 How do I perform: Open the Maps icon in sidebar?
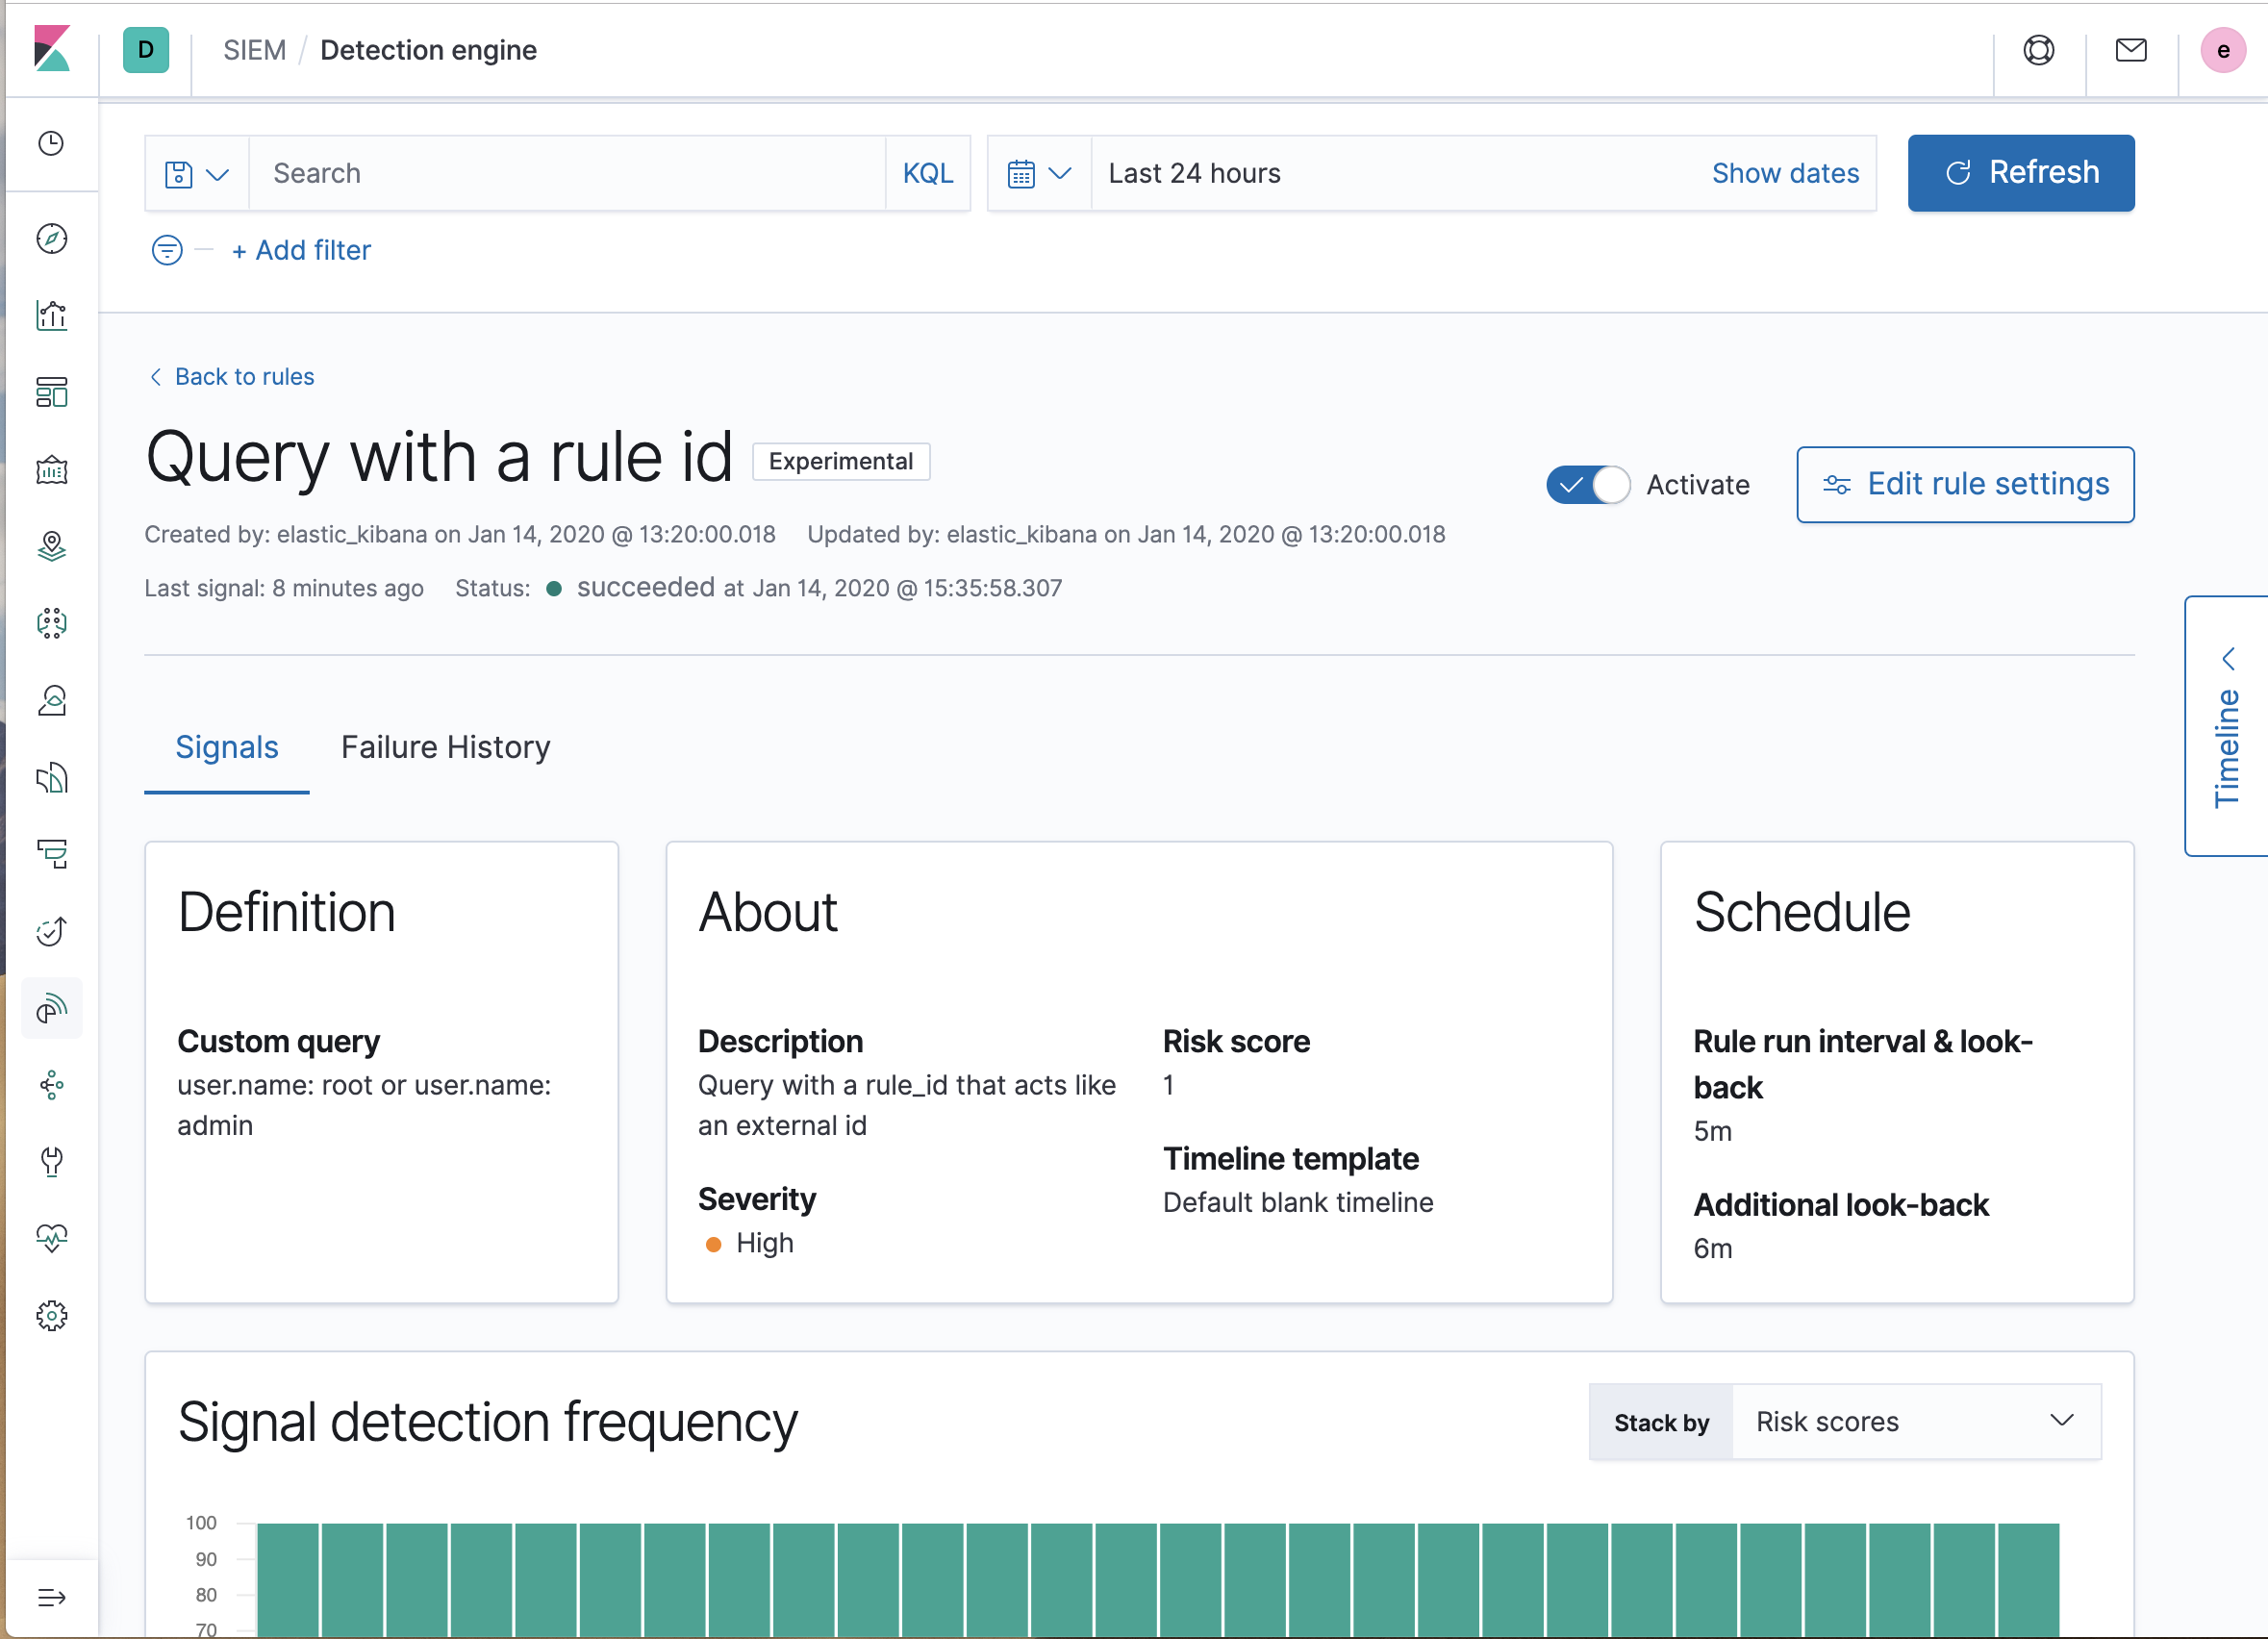pyautogui.click(x=51, y=546)
